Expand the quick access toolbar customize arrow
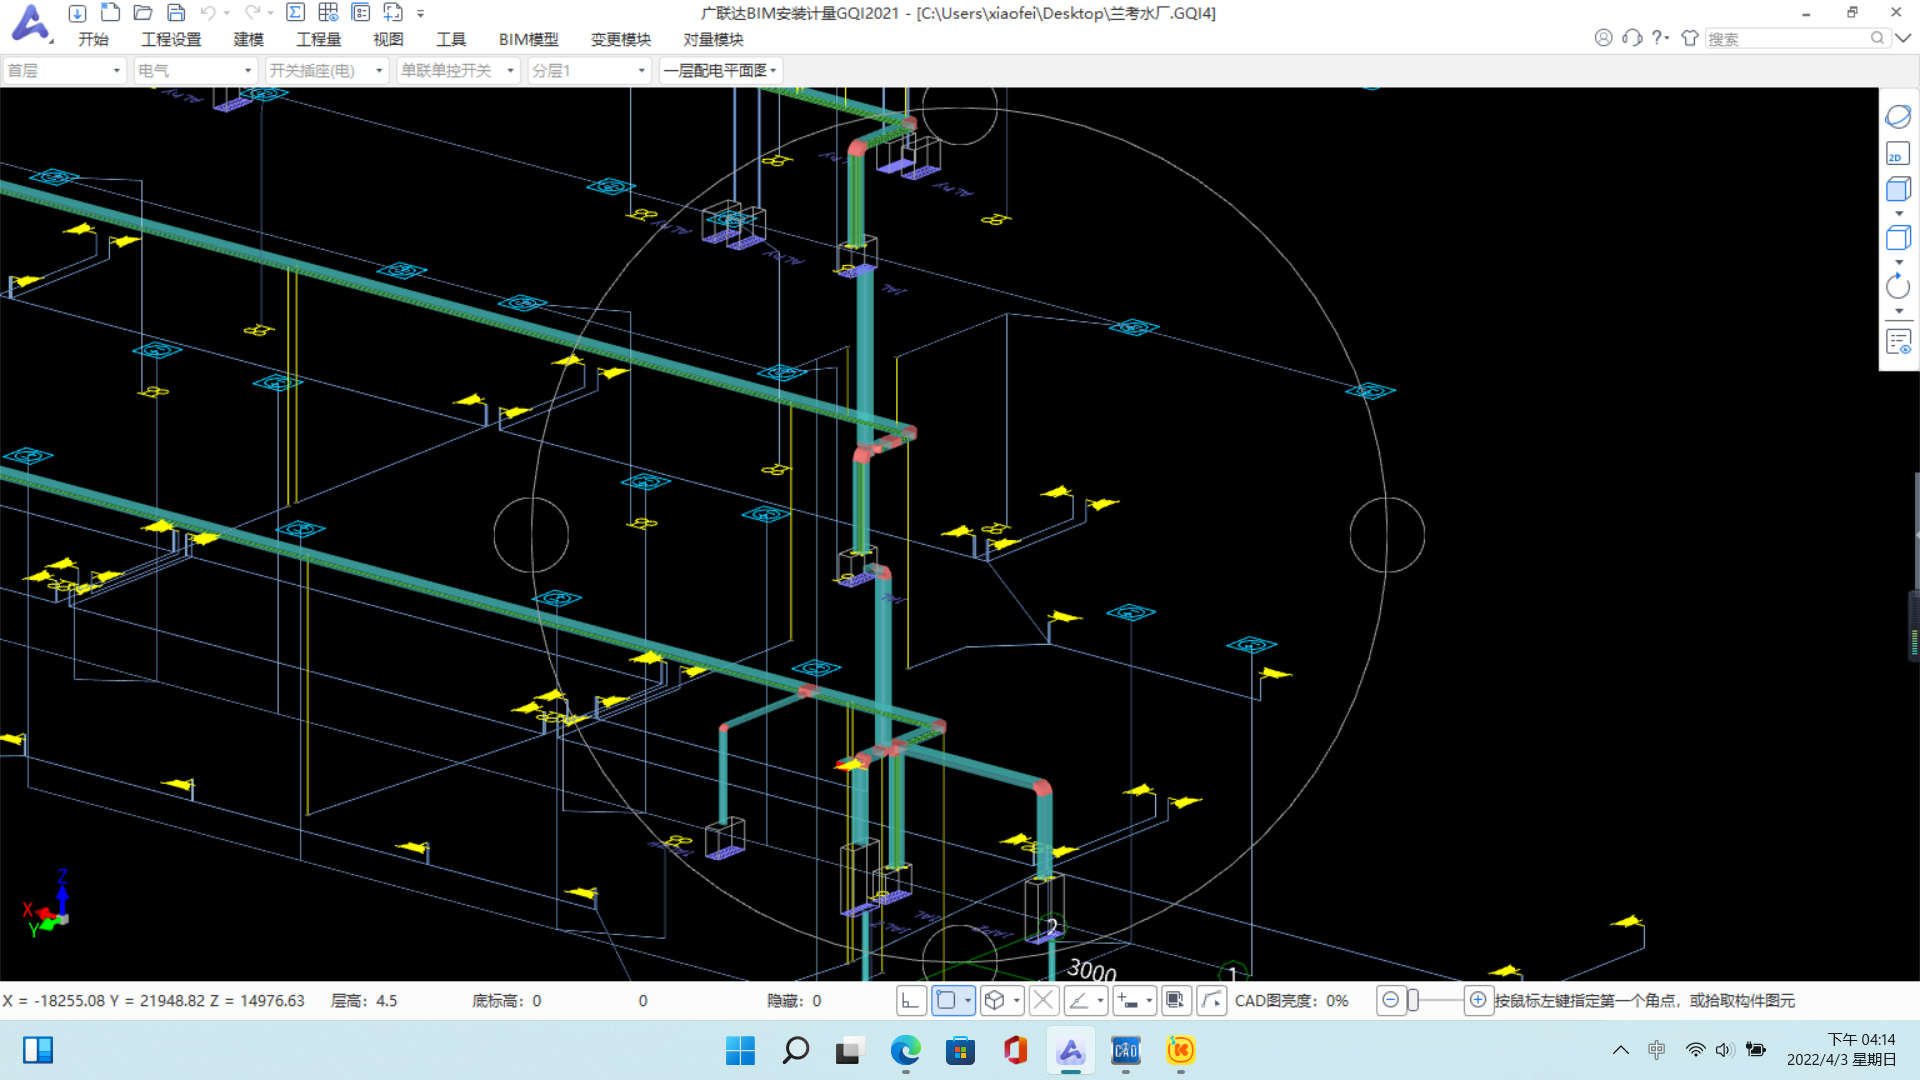This screenshot has height=1080, width=1920. pos(421,14)
